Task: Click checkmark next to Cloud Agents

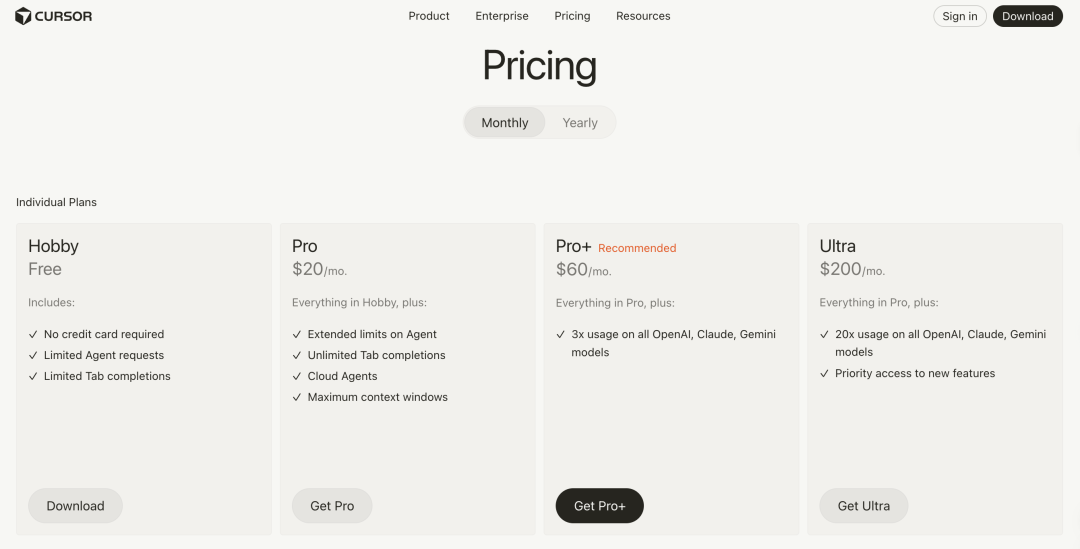Action: point(297,377)
